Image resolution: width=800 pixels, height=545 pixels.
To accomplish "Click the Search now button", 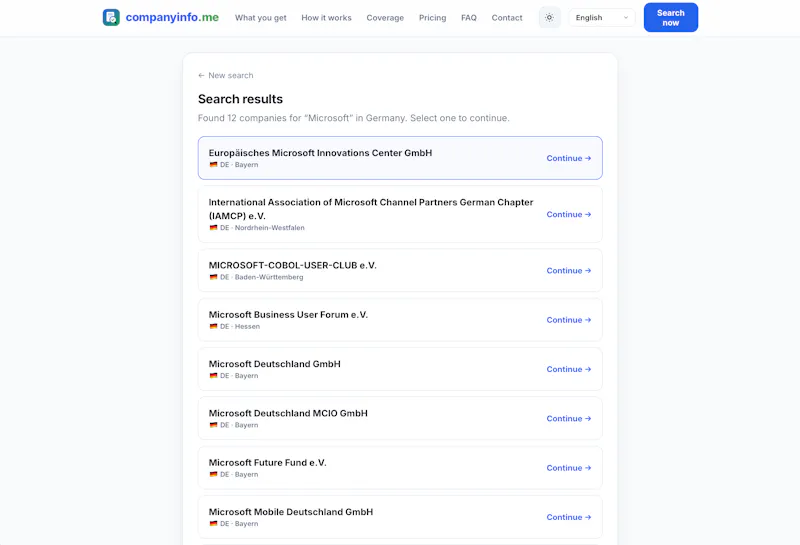I will 670,17.
